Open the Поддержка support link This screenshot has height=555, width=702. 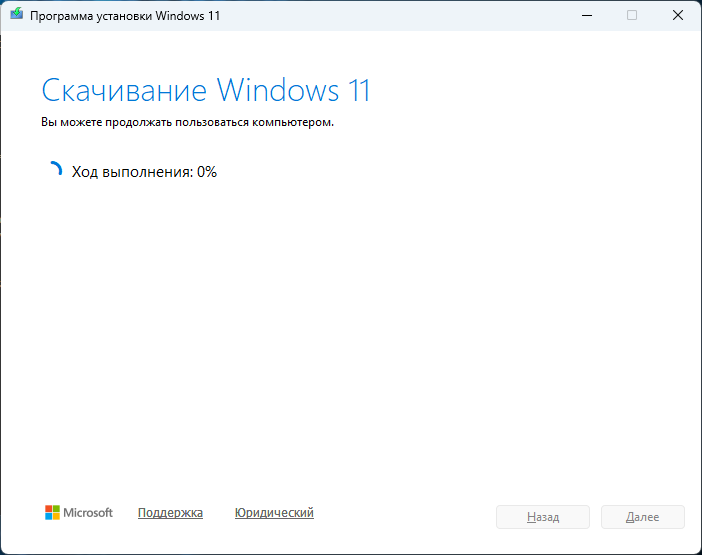(170, 512)
